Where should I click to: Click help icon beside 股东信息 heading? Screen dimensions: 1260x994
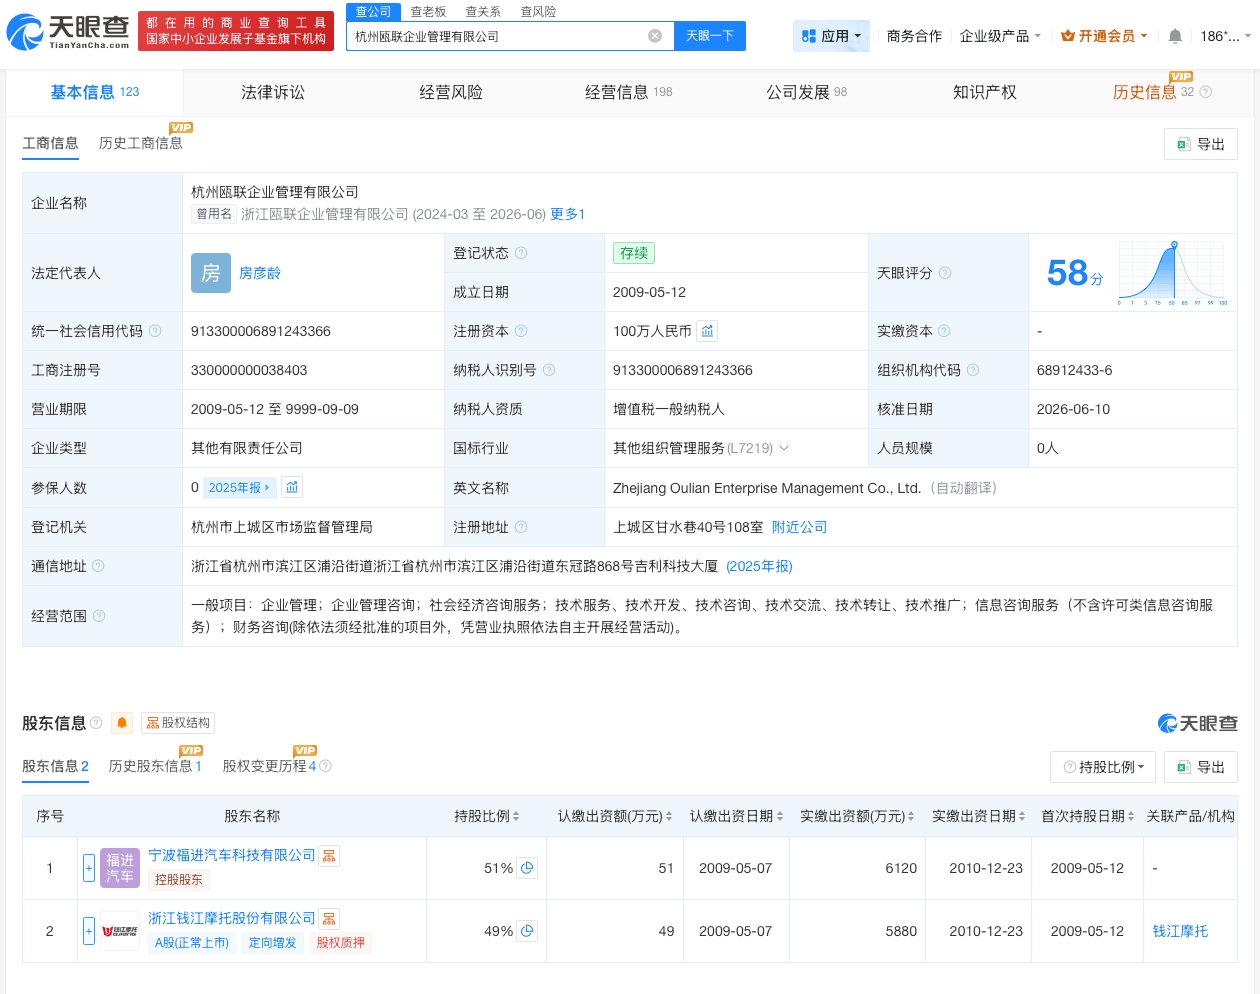[96, 723]
